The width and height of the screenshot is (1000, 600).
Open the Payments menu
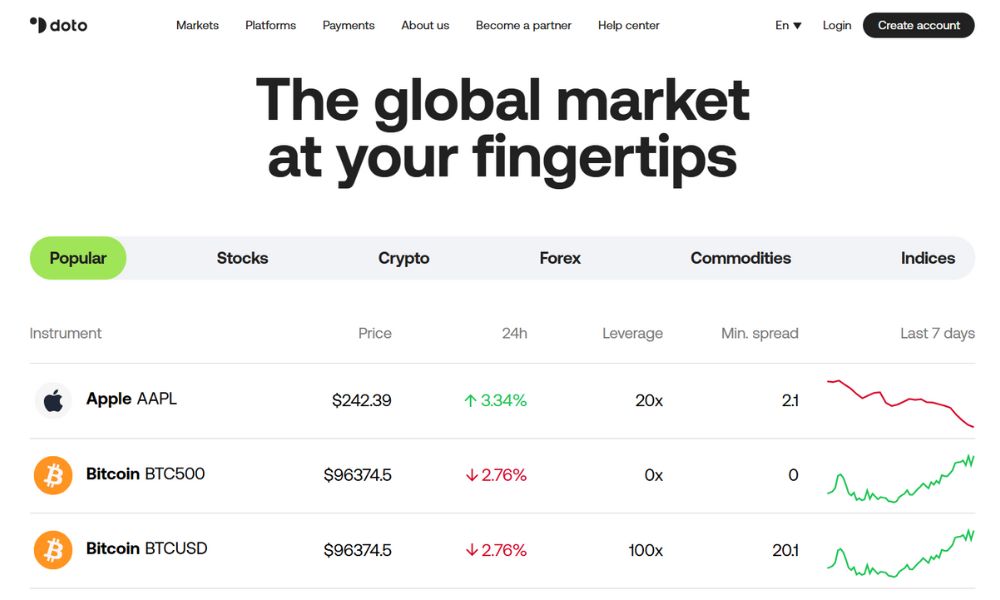coord(348,25)
